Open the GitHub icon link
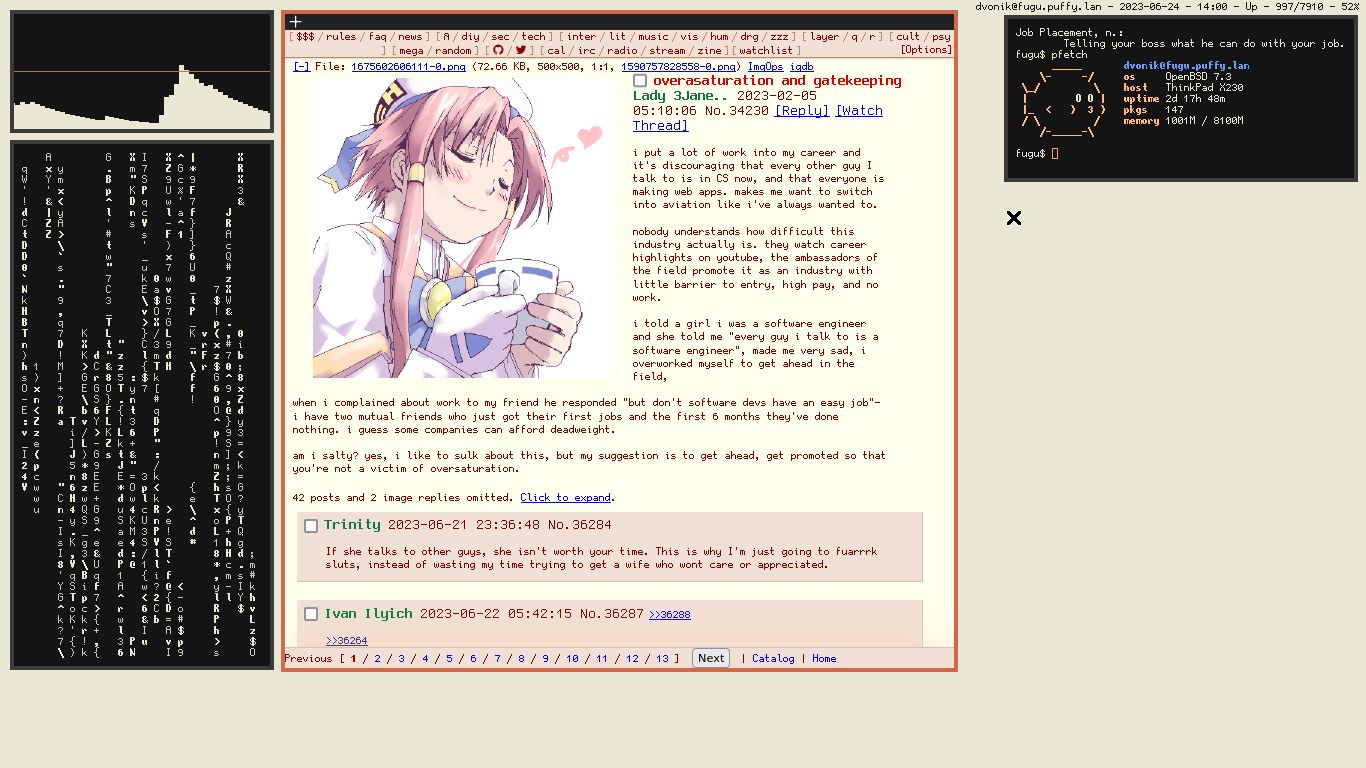Image resolution: width=1366 pixels, height=768 pixels. click(498, 50)
